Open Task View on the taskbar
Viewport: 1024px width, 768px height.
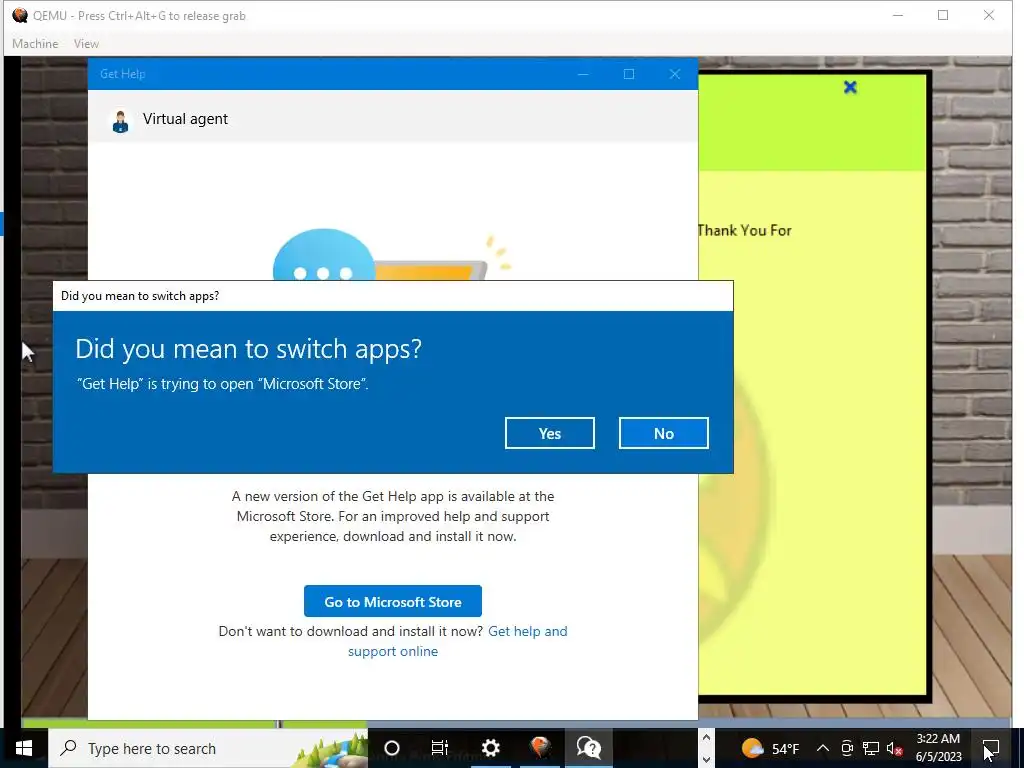click(440, 748)
